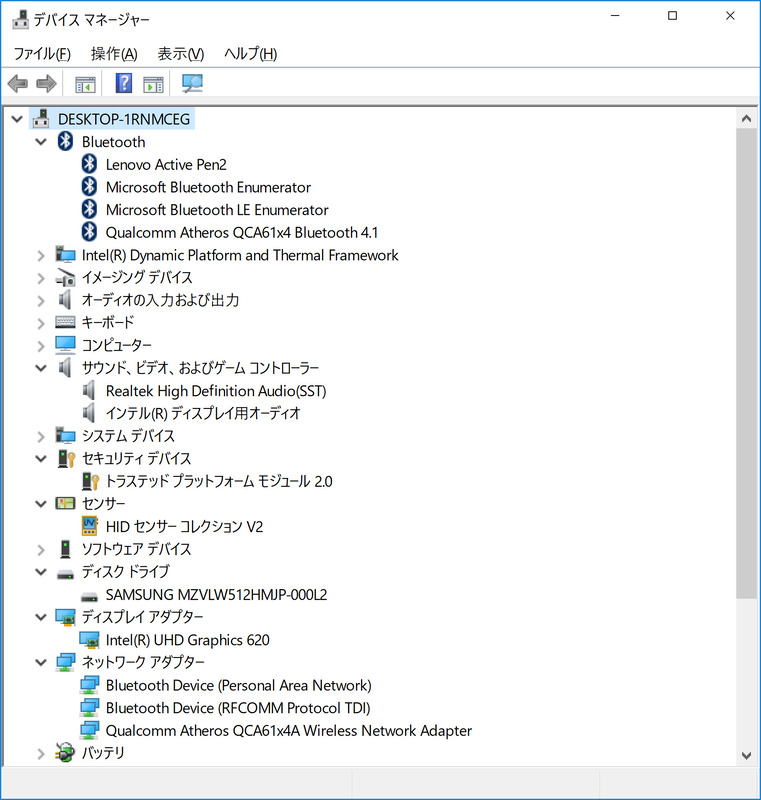761x800 pixels.
Task: Collapse the センサー category
Action: [41, 504]
